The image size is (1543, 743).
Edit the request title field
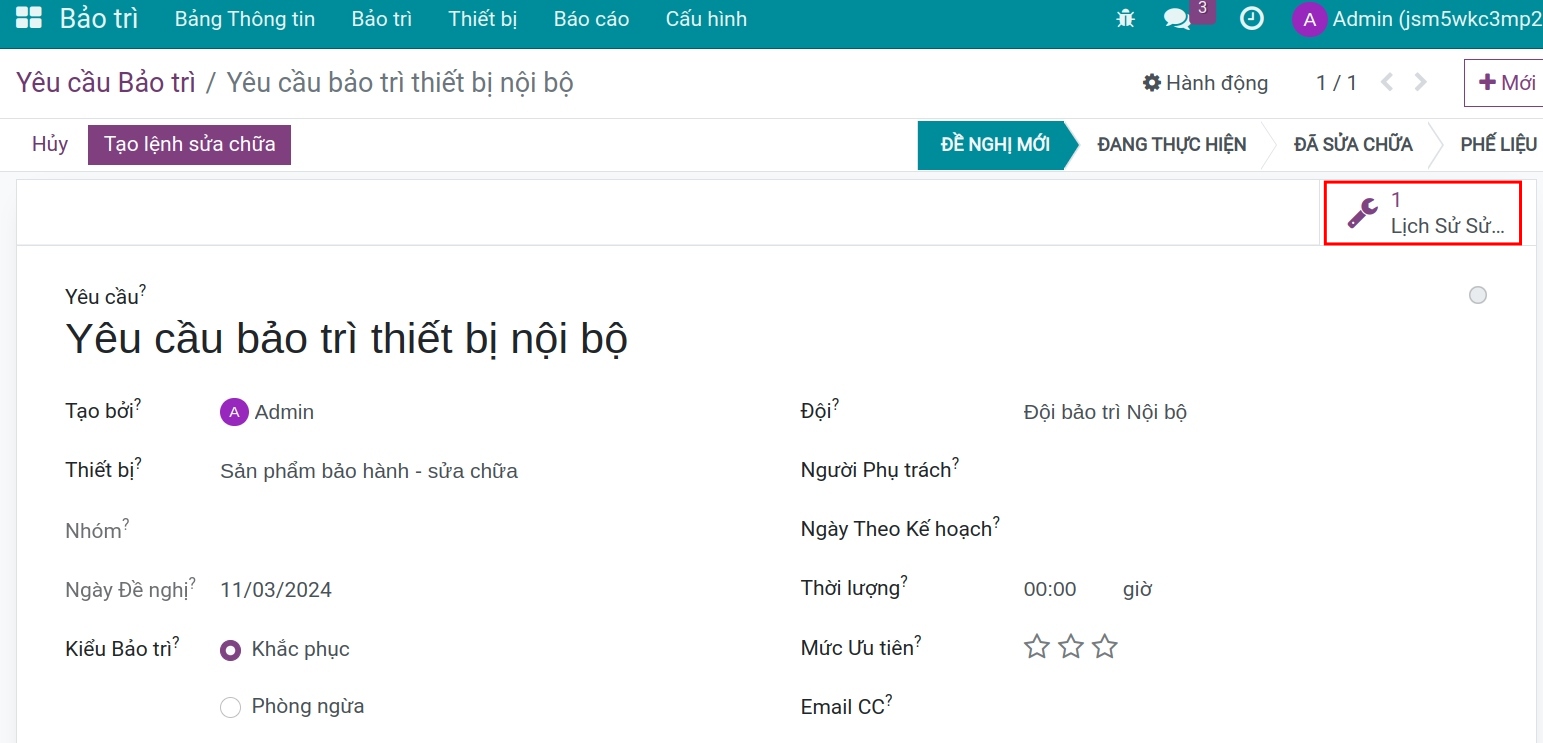pos(346,340)
